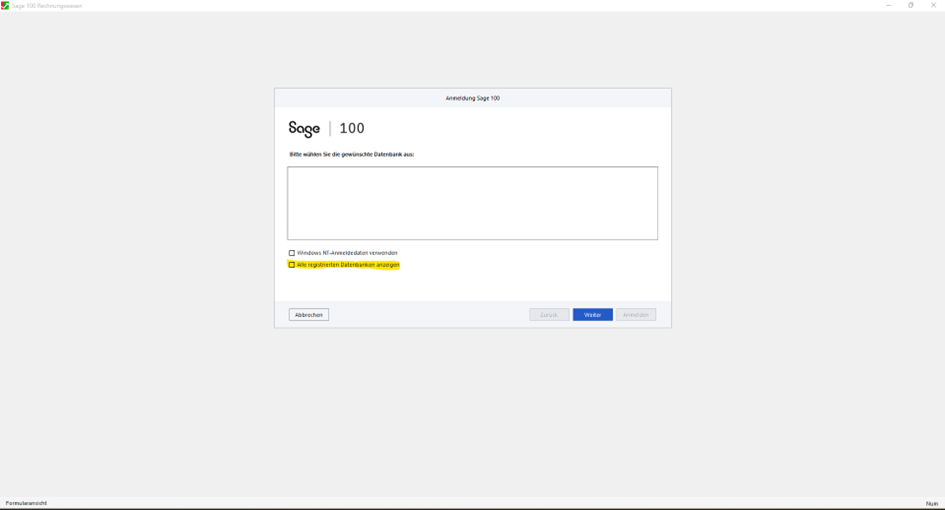The width and height of the screenshot is (945, 510).
Task: Click the 'Sage 100 Rechnungswesen' window title text
Action: [x=47, y=5]
